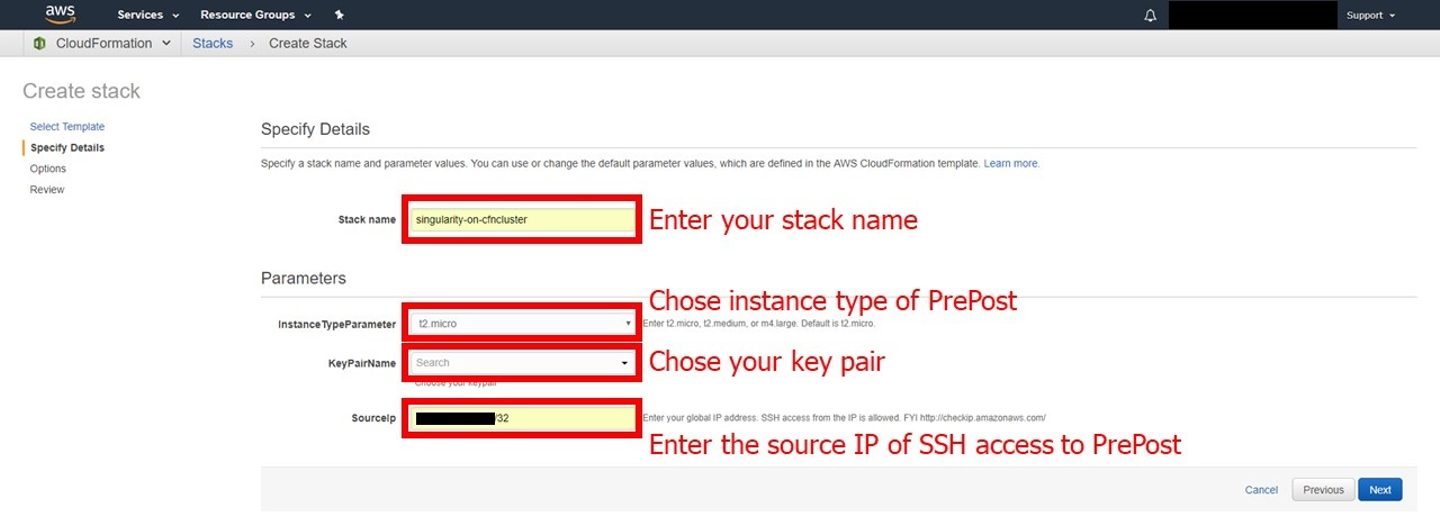Go to Stacks breadcrumb link
The image size is (1440, 525).
(x=212, y=43)
